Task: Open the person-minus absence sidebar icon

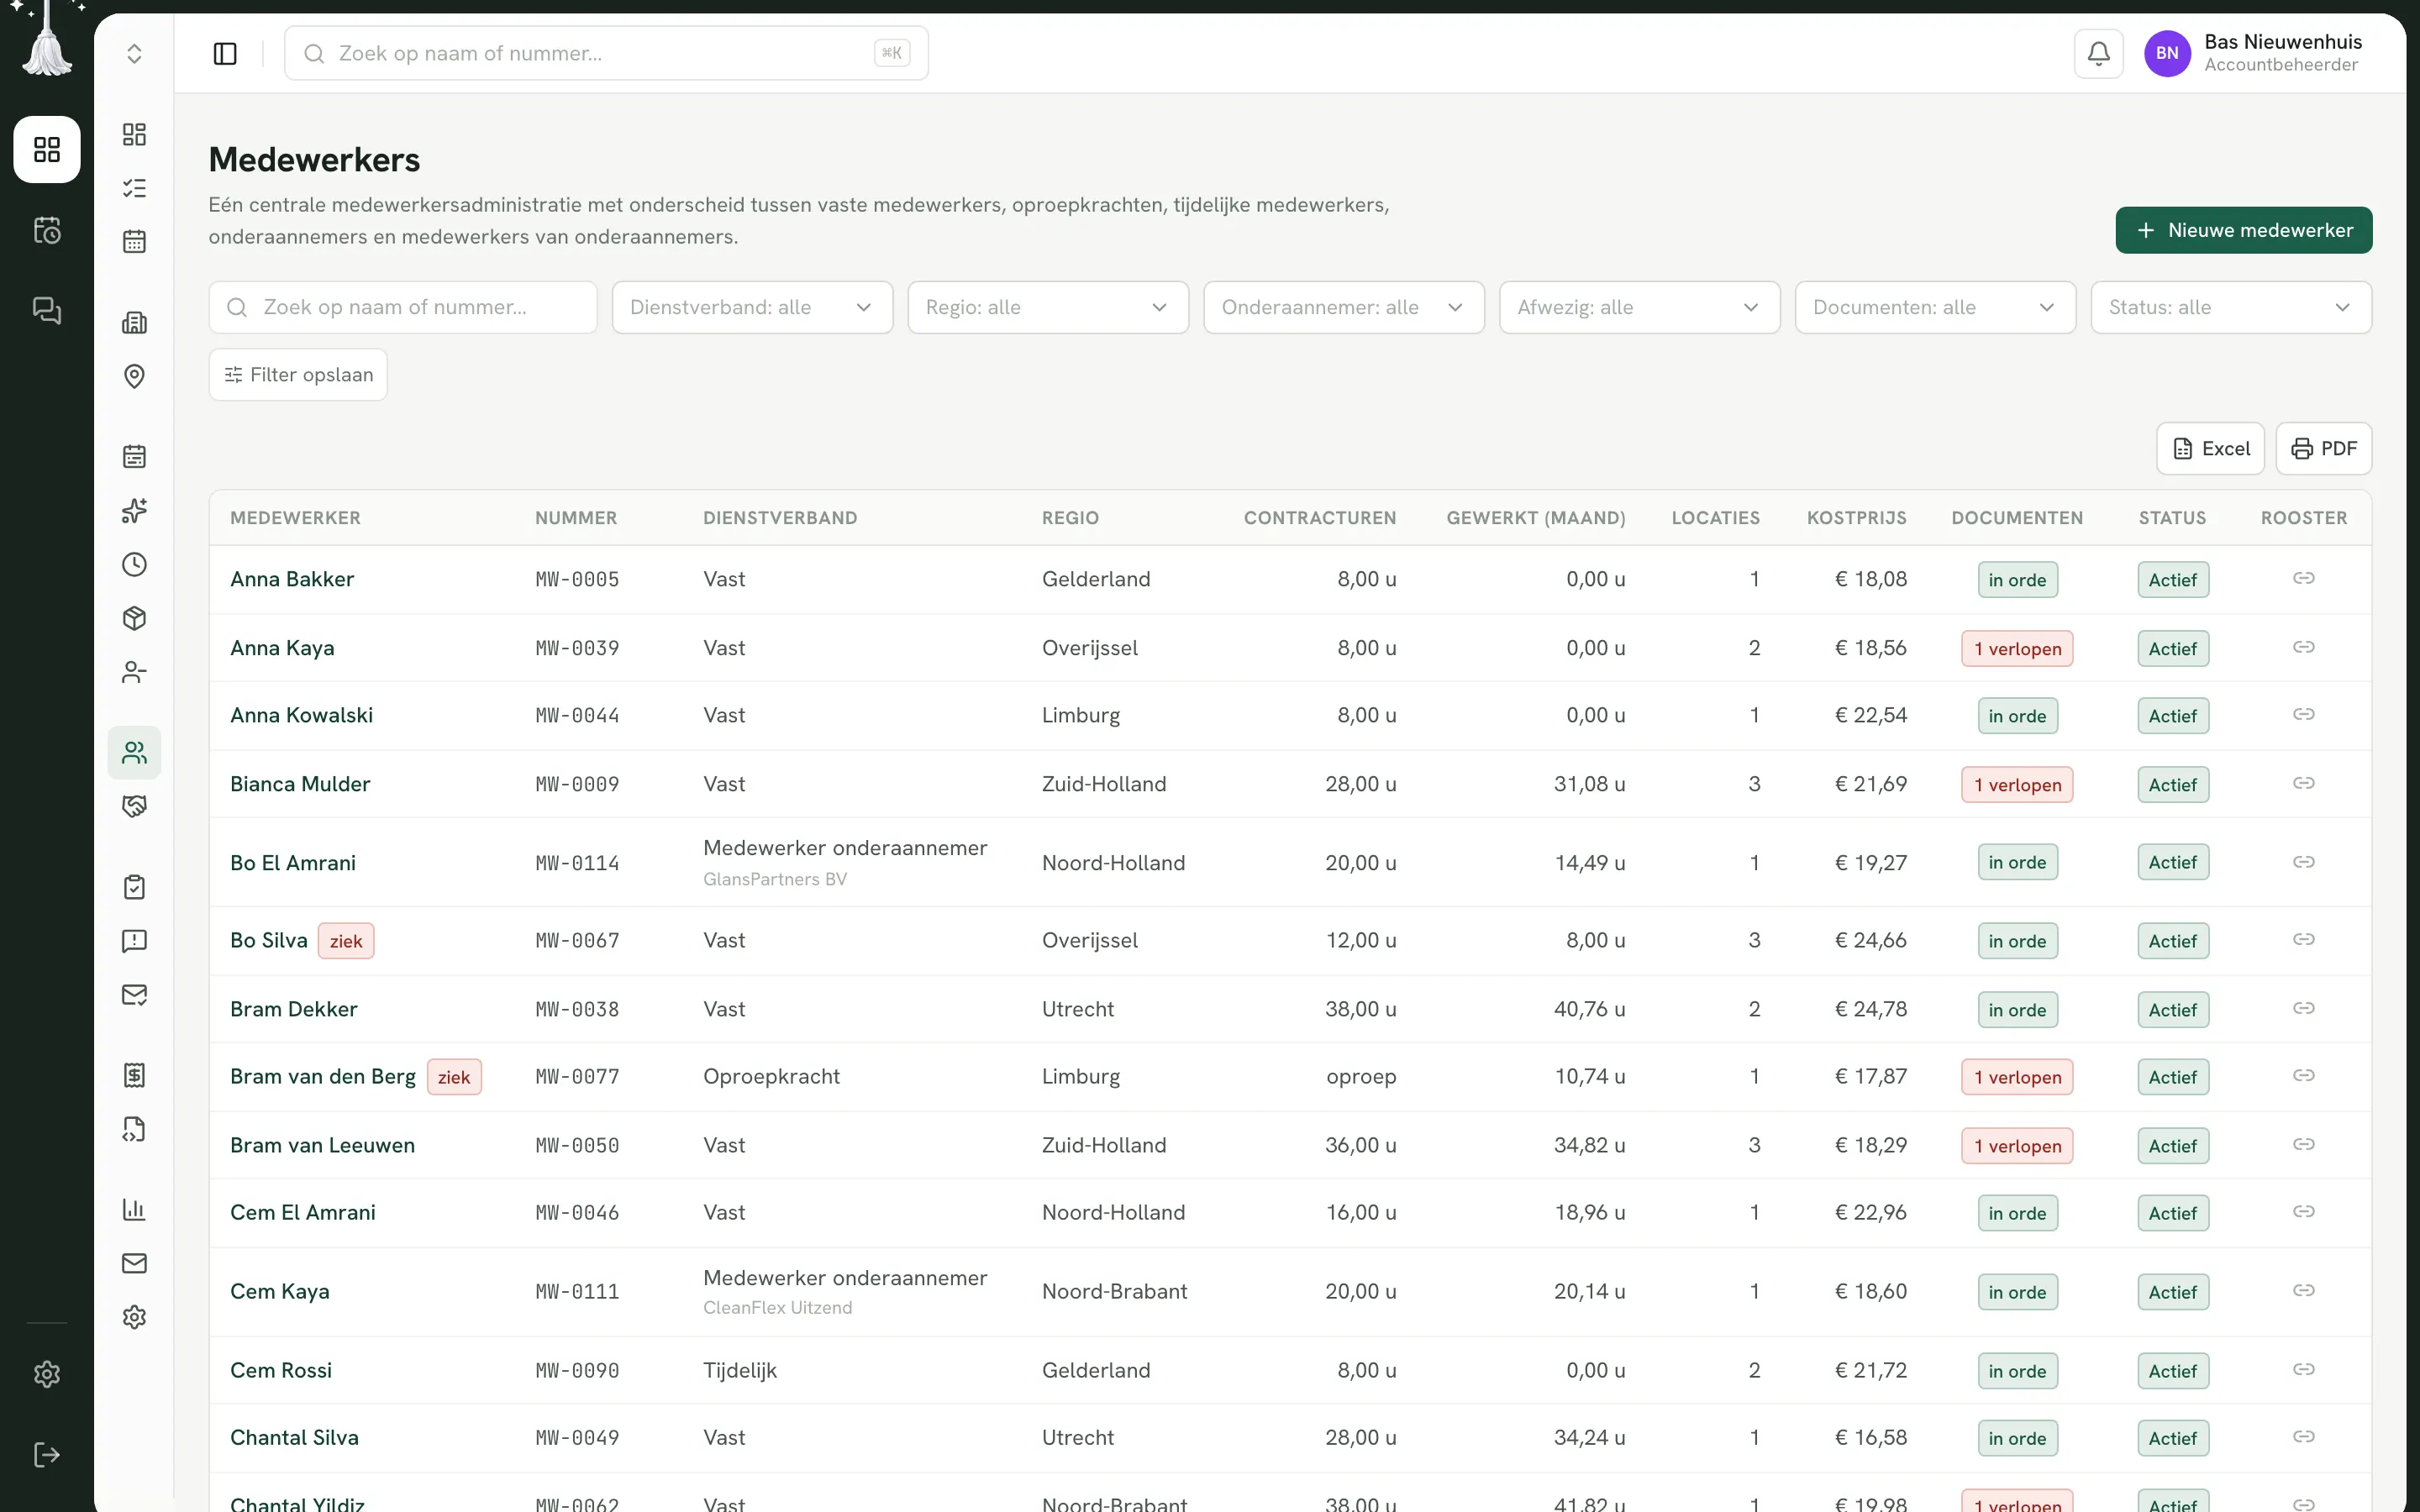Action: (134, 672)
